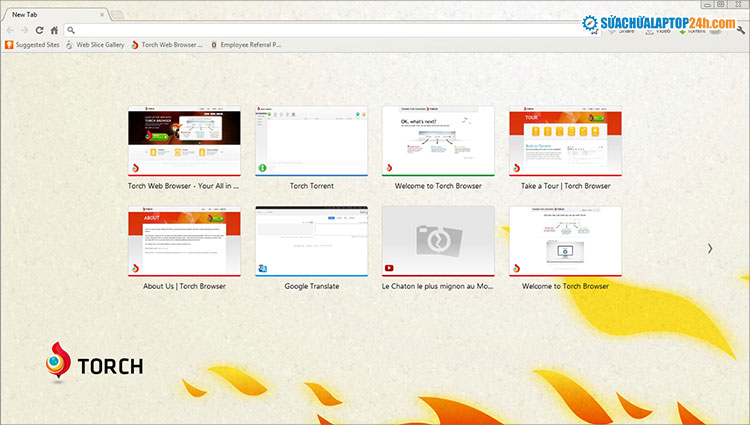The image size is (750, 425).
Task: Click the forward navigation arrow
Action: (25, 30)
